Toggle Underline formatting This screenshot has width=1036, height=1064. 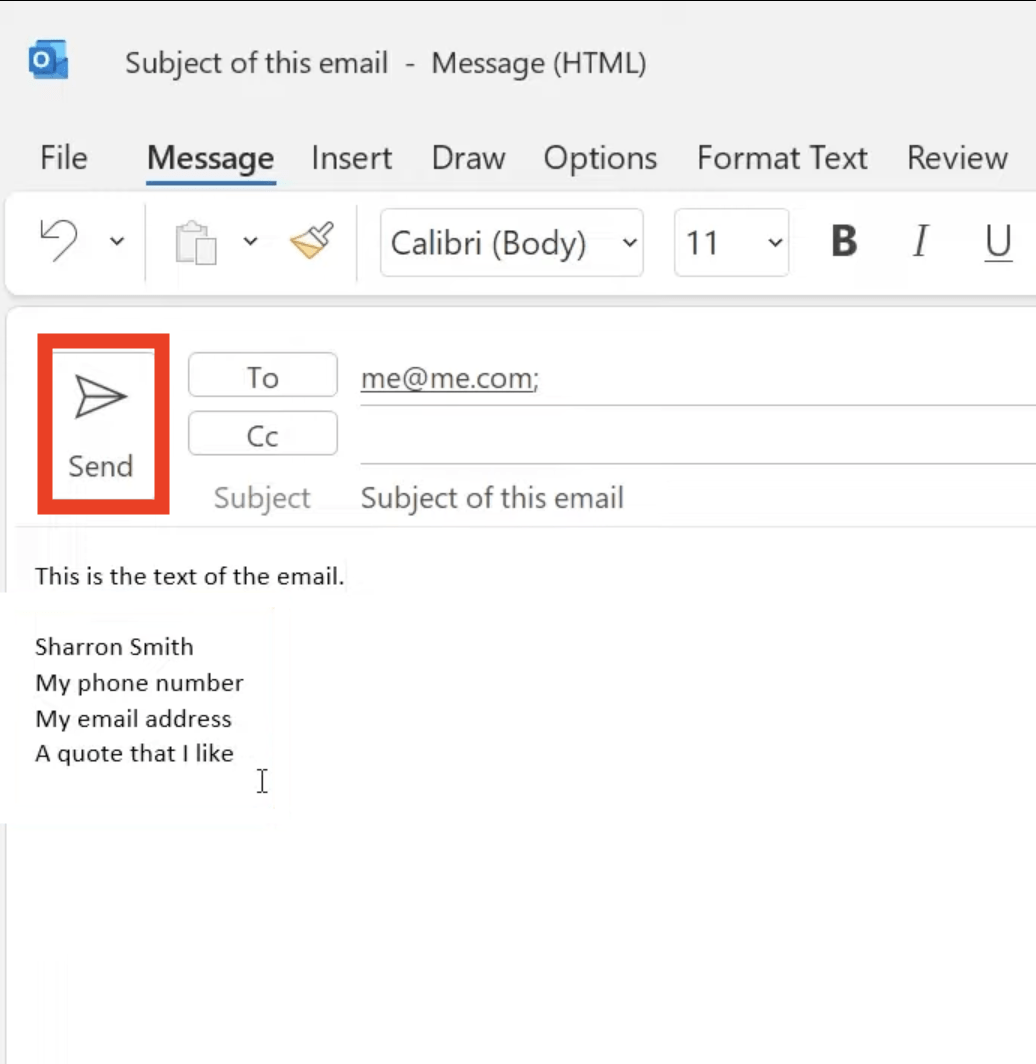pos(997,242)
